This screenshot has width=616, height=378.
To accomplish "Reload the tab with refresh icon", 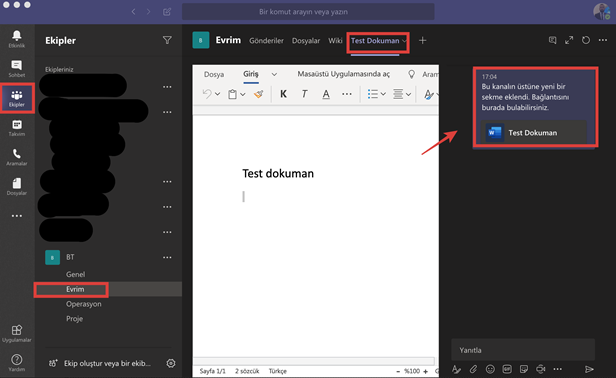I will pos(586,40).
